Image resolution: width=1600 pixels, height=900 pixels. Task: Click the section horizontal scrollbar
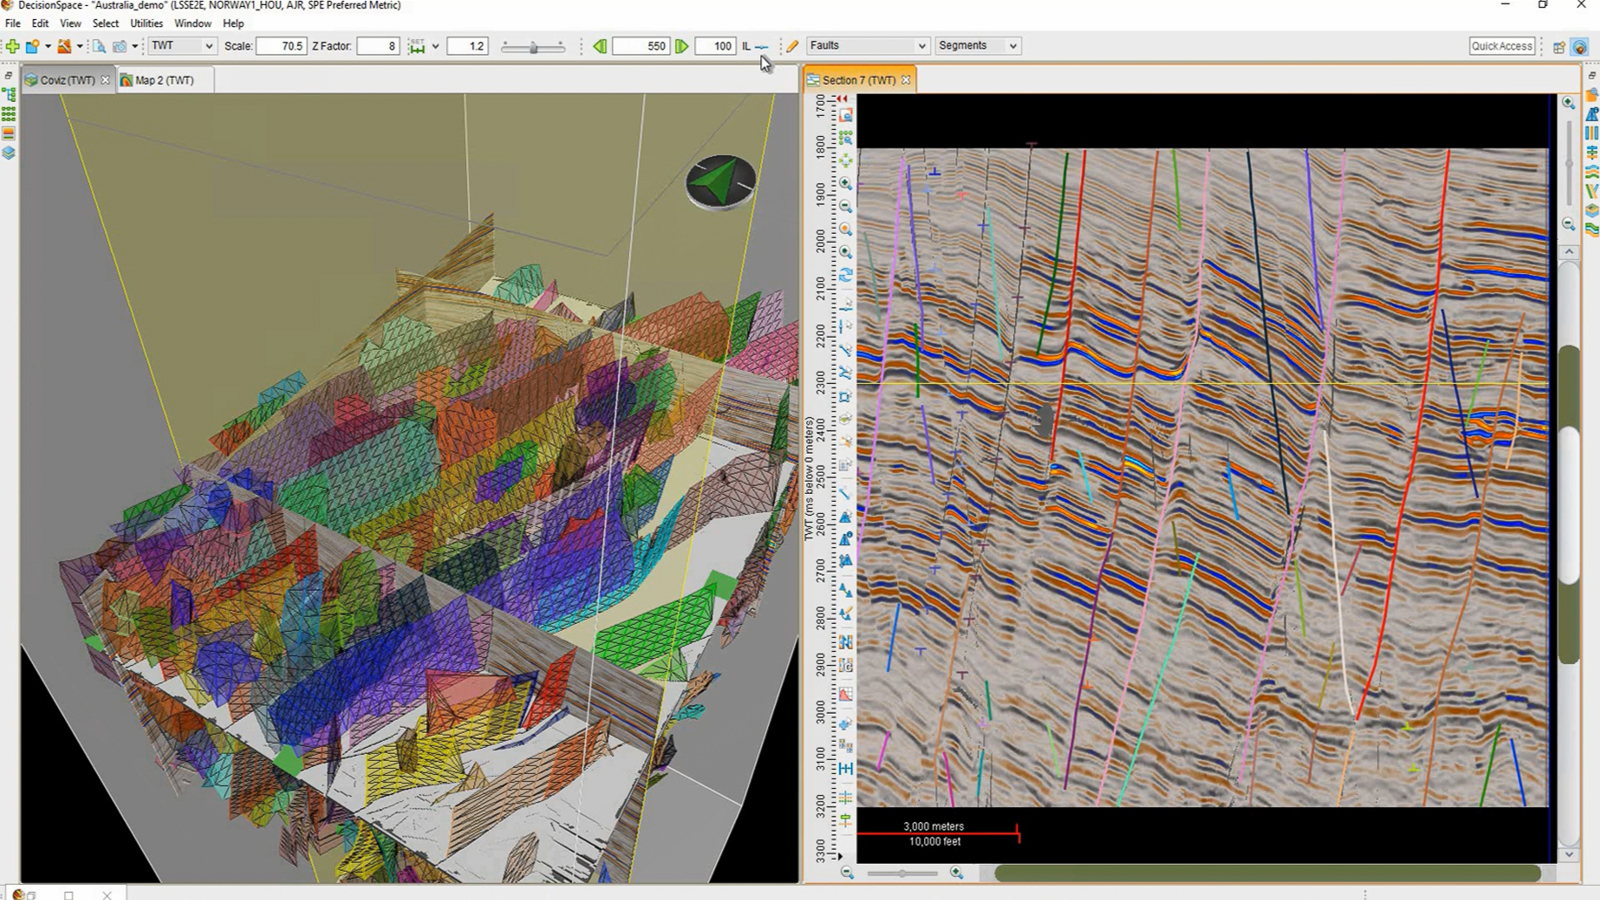(x=1267, y=873)
